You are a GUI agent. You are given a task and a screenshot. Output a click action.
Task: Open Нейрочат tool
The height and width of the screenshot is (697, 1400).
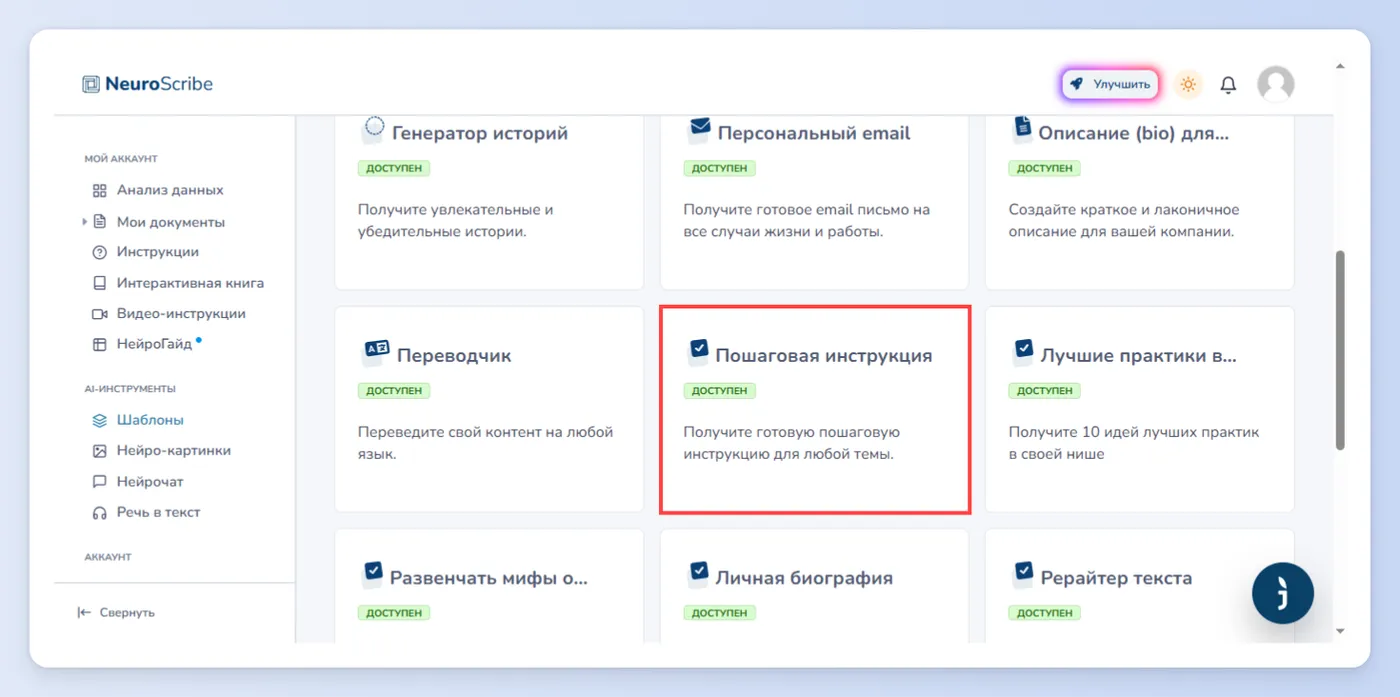[150, 482]
